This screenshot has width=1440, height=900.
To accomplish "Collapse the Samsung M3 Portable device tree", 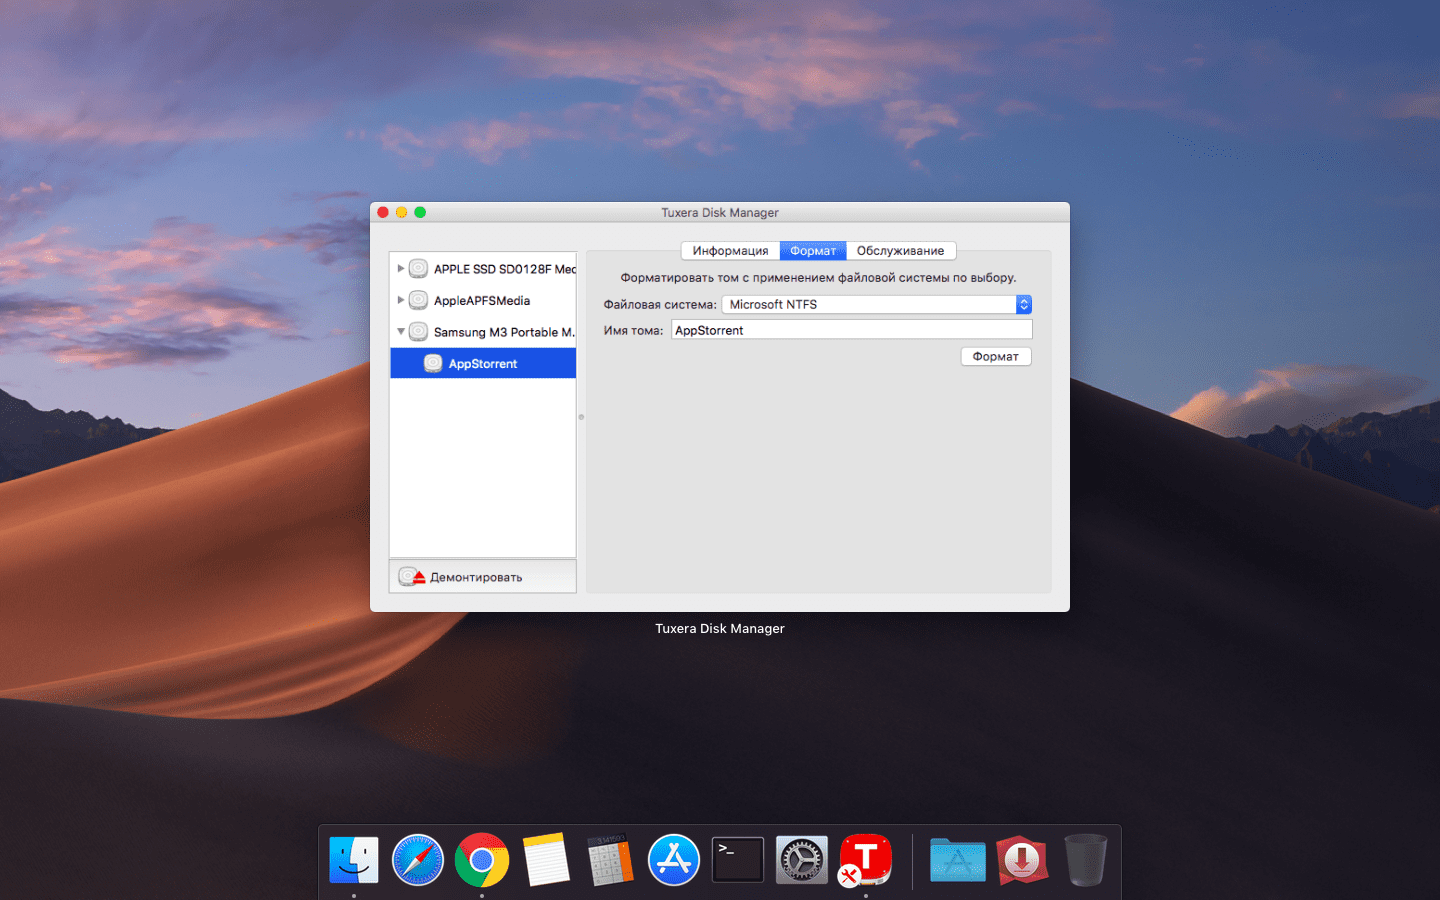I will (x=402, y=331).
